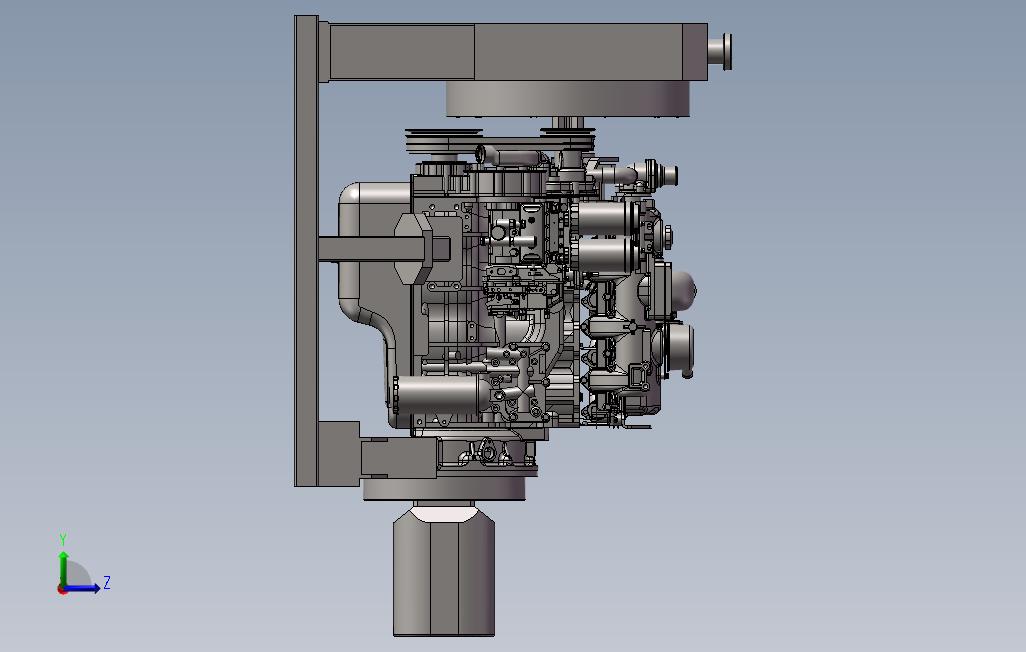Select the grooved belt pulley atop the engine
Viewport: 1026px width, 652px height.
[x=444, y=141]
